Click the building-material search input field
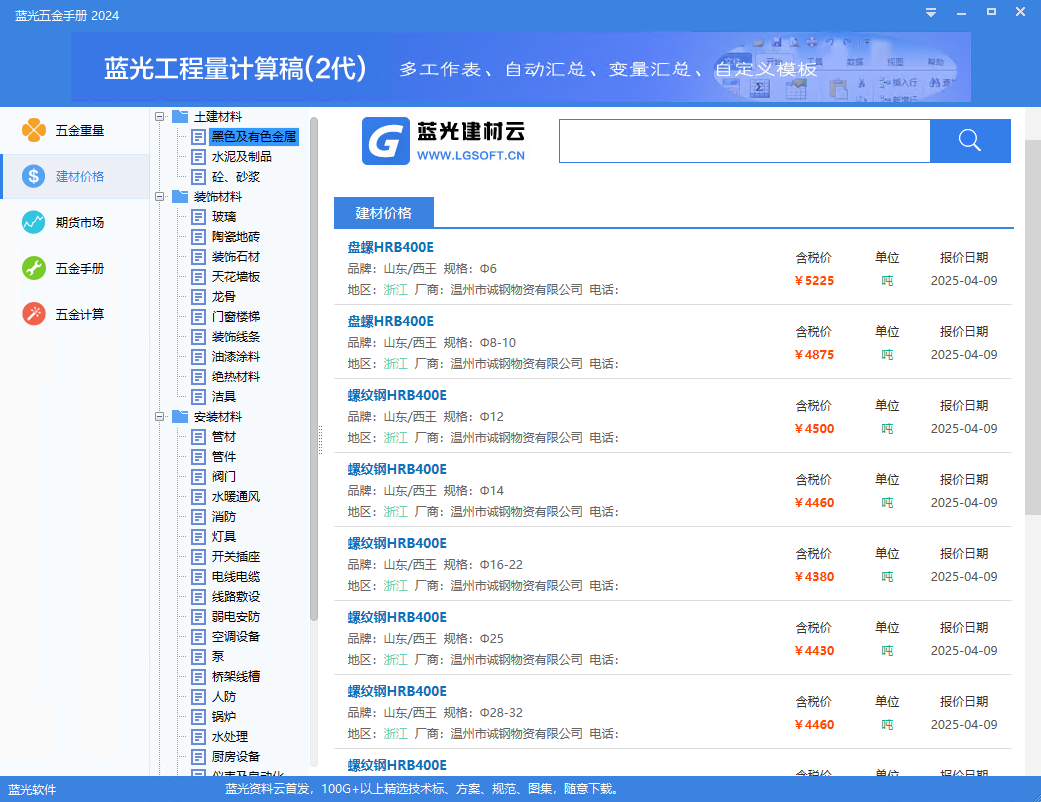The height and width of the screenshot is (802, 1041). (x=744, y=141)
